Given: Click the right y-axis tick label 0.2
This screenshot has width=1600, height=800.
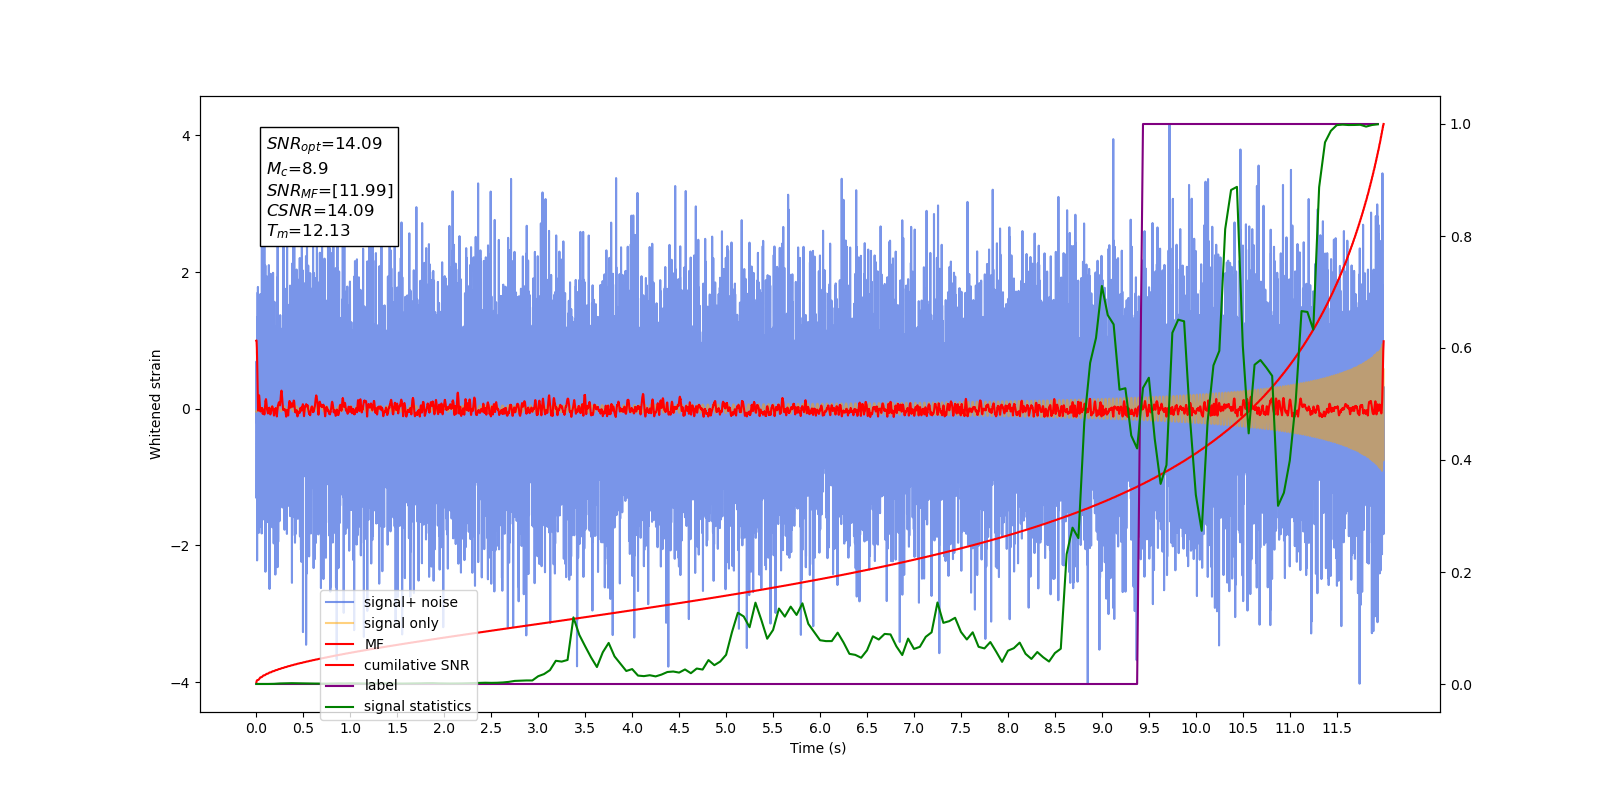Looking at the screenshot, I should click(1461, 573).
